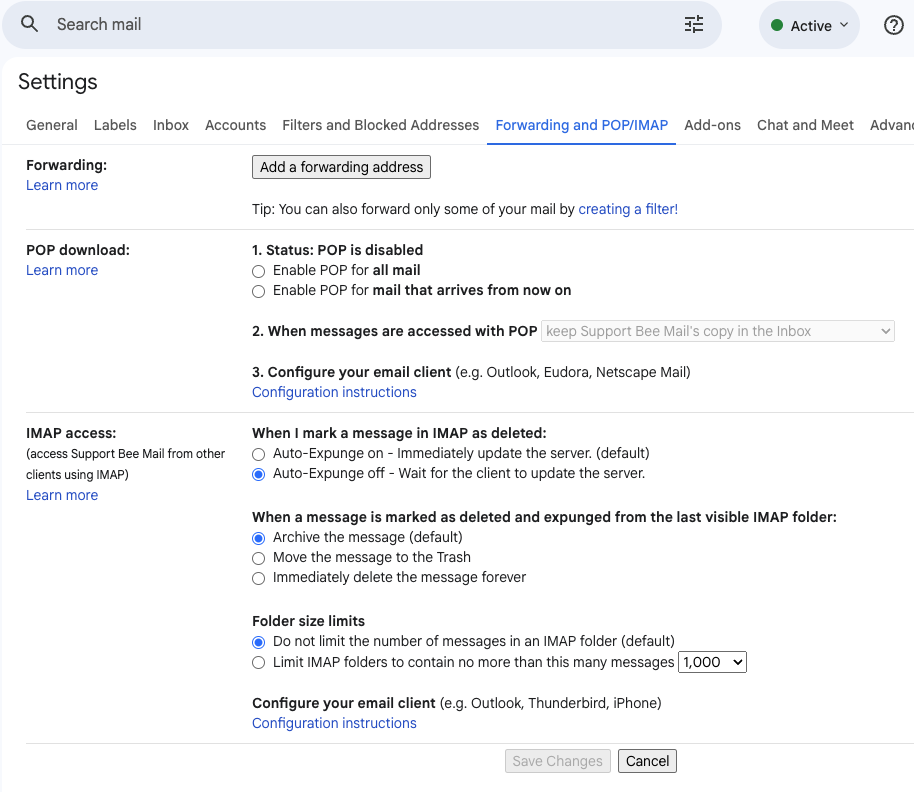Select Limit IMAP folders message option
The height and width of the screenshot is (792, 914).
258,662
